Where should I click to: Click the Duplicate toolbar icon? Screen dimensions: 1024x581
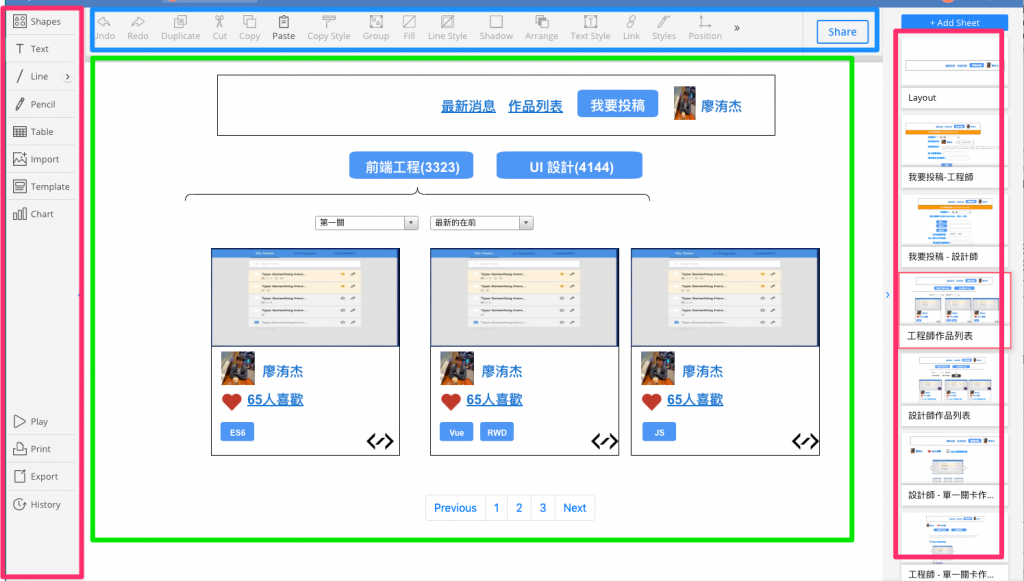pos(180,28)
